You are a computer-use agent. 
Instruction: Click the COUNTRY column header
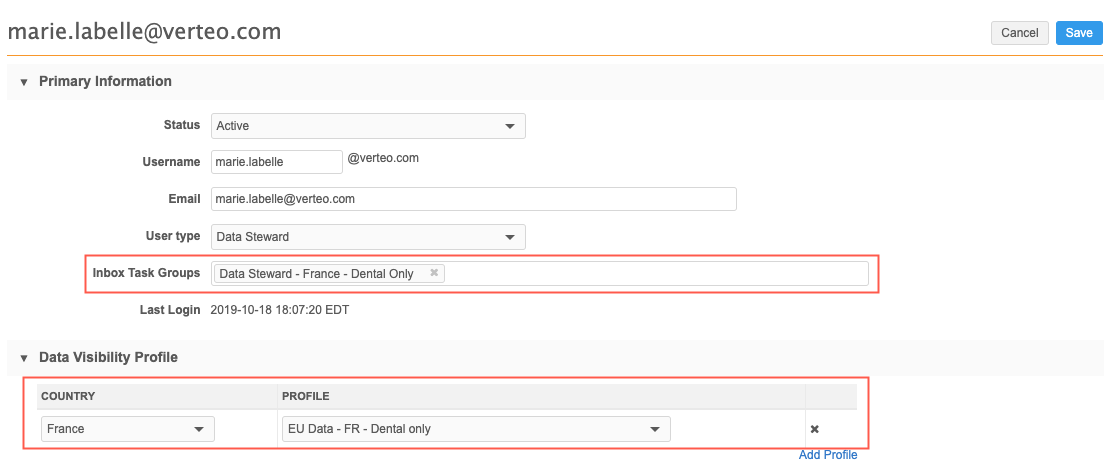[68, 396]
